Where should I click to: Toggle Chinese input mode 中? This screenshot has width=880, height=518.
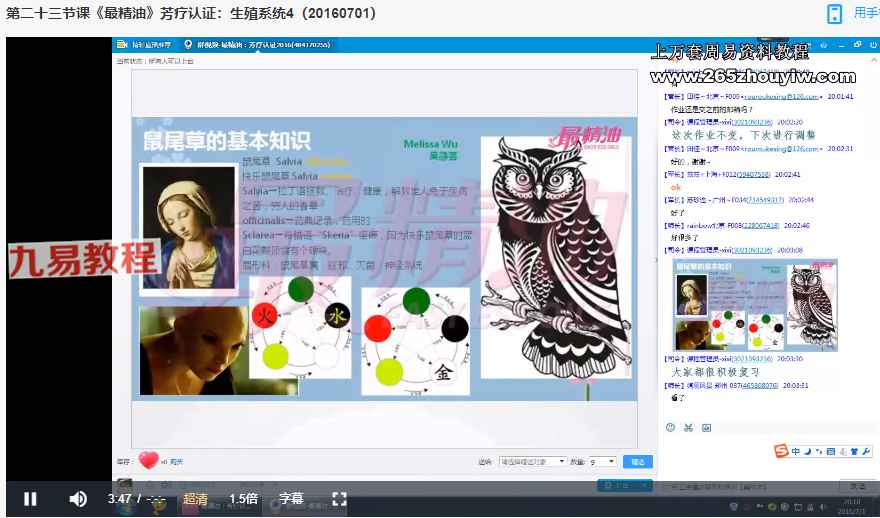tap(796, 451)
